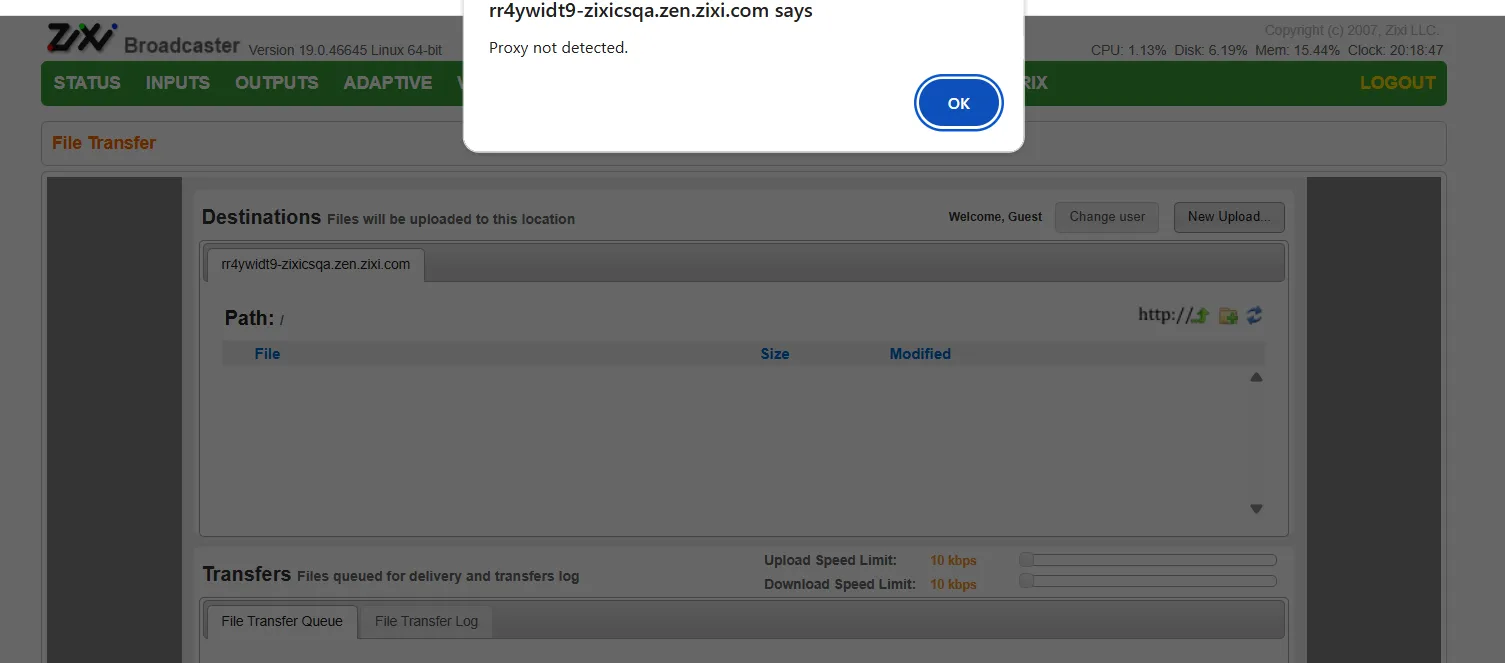Click the 'http://' protocol label
The height and width of the screenshot is (663, 1505).
[x=1164, y=315]
